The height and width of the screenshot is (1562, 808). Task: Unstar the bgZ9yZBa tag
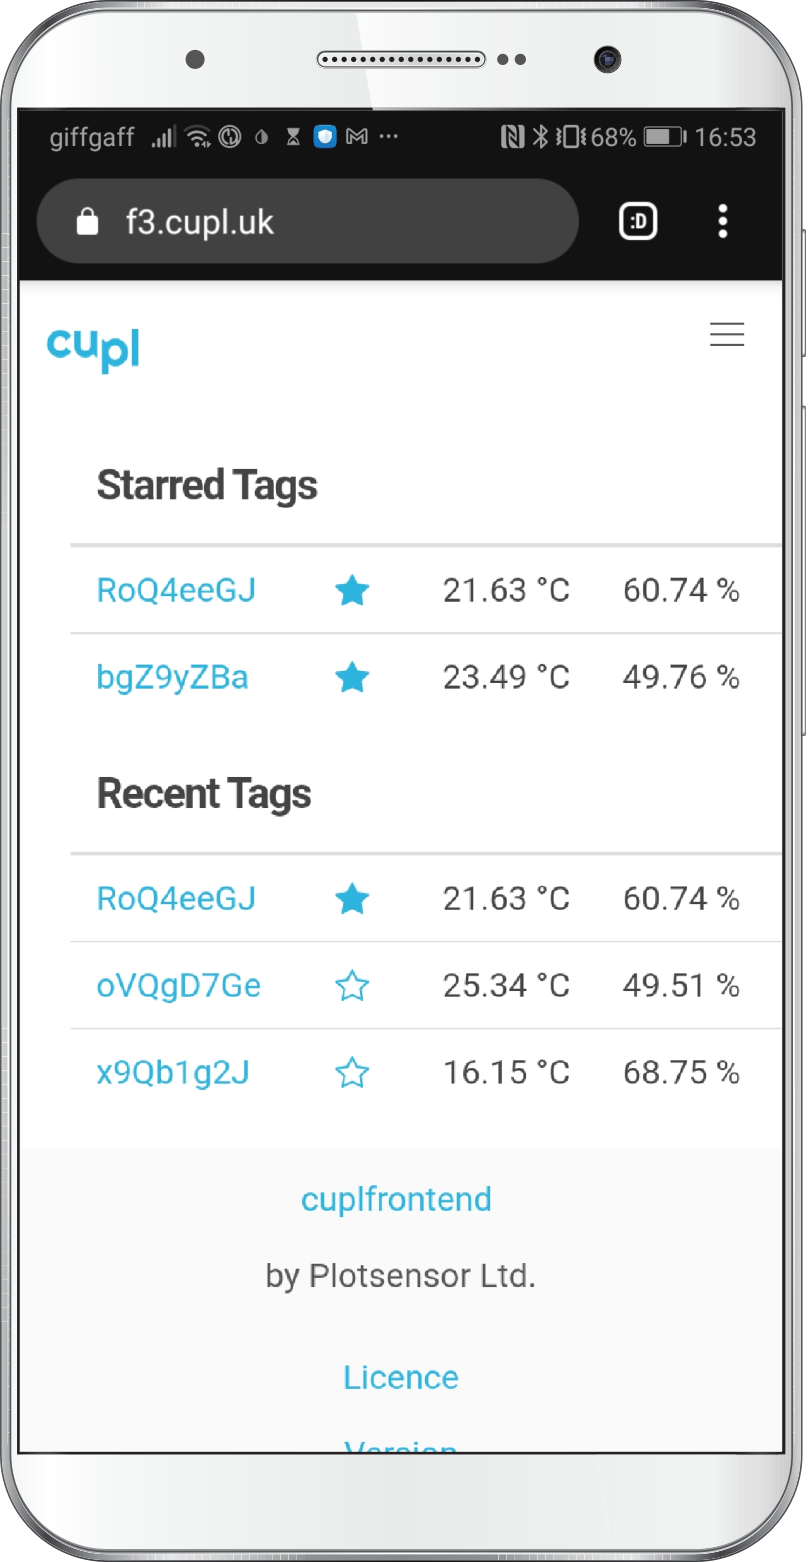point(352,679)
